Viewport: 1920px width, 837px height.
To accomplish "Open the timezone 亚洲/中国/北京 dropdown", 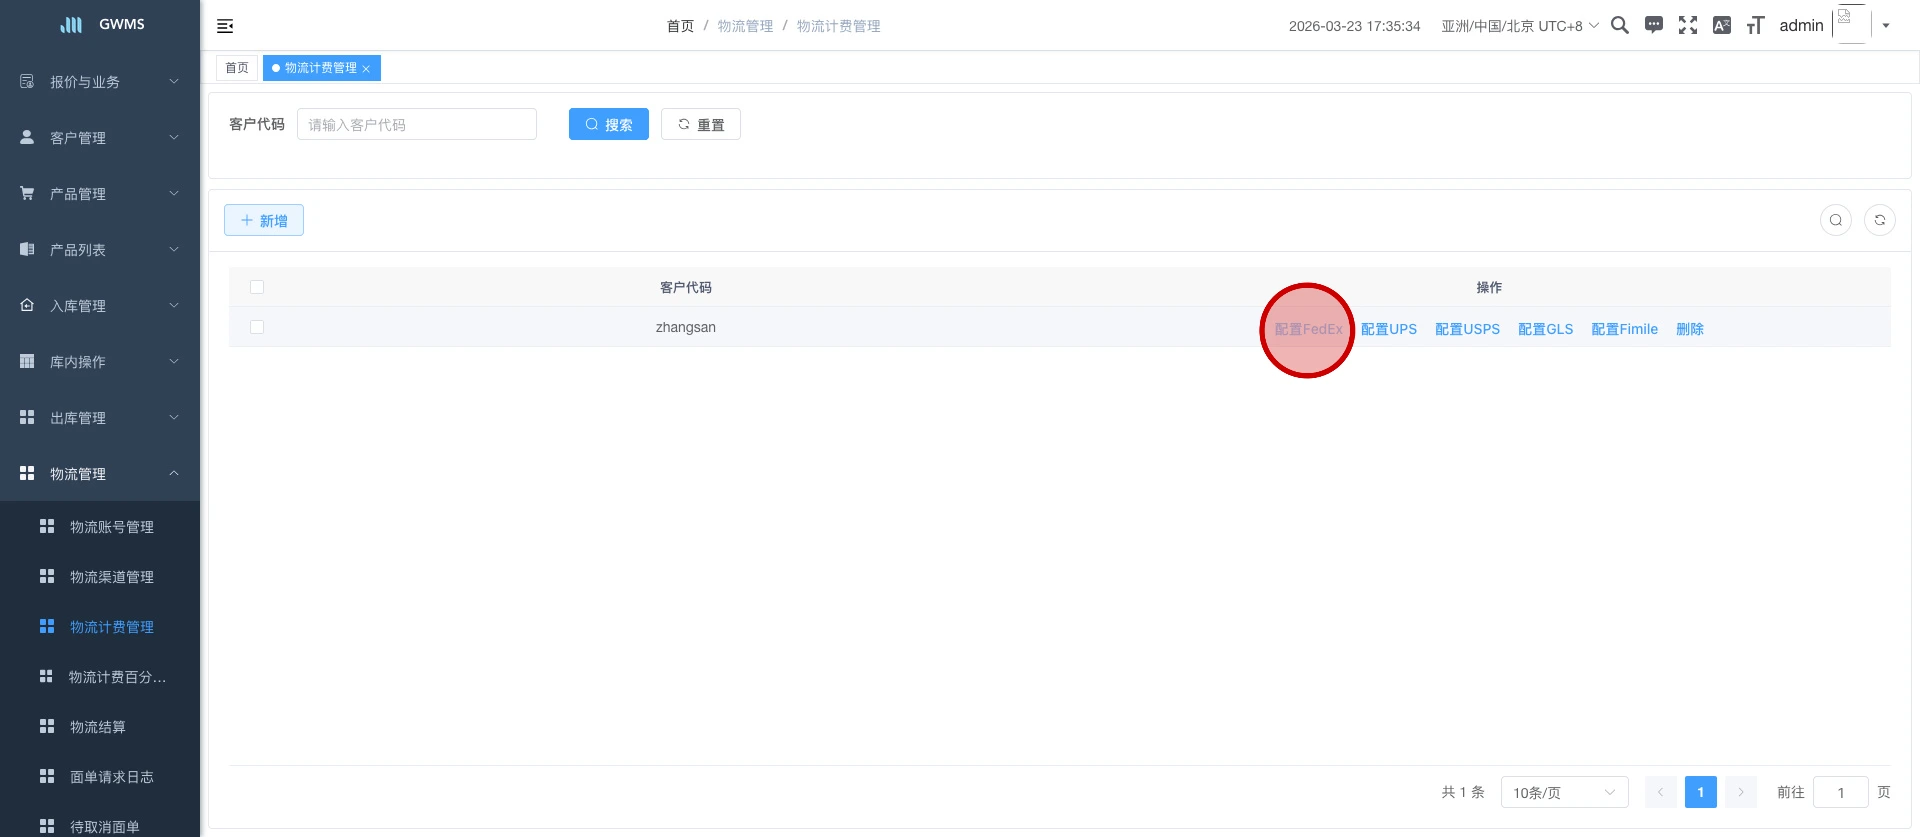I will click(x=1520, y=26).
